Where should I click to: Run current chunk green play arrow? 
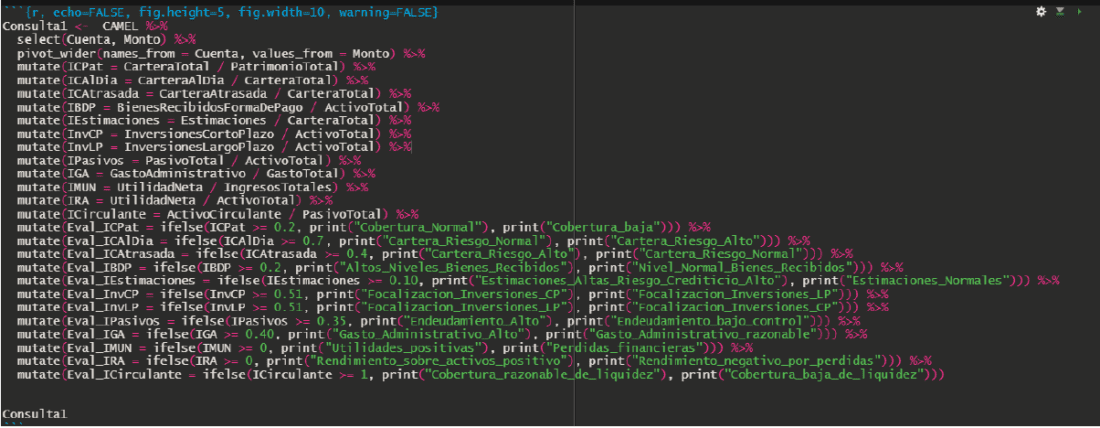click(x=1079, y=10)
